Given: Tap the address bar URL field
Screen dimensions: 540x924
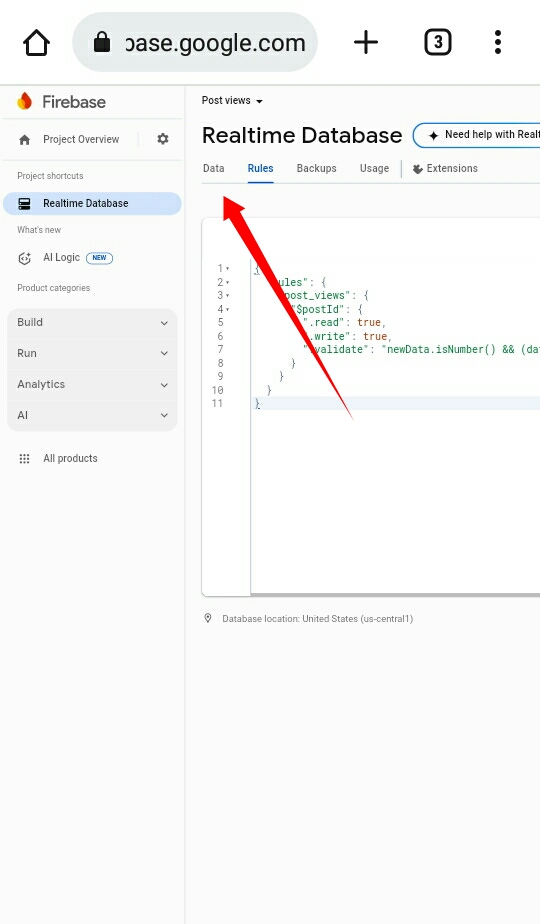Looking at the screenshot, I should (x=195, y=42).
